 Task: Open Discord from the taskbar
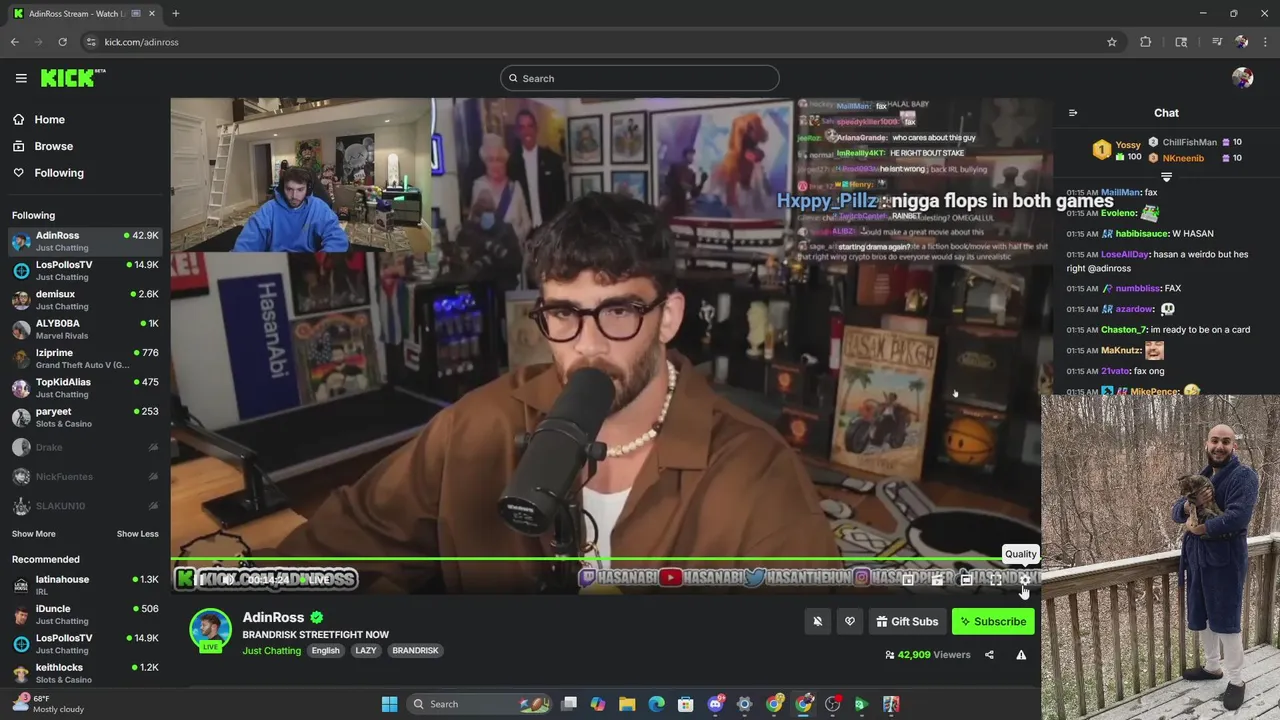[x=715, y=704]
